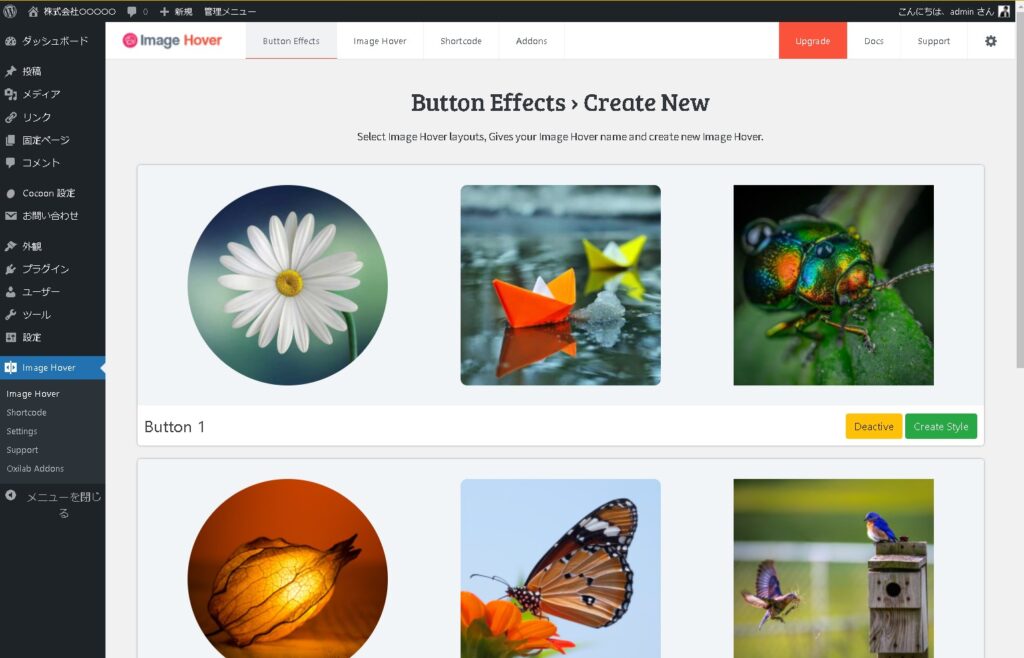Viewport: 1024px width, 658px height.
Task: Click the WordPress logo in admin bar
Action: [10, 11]
